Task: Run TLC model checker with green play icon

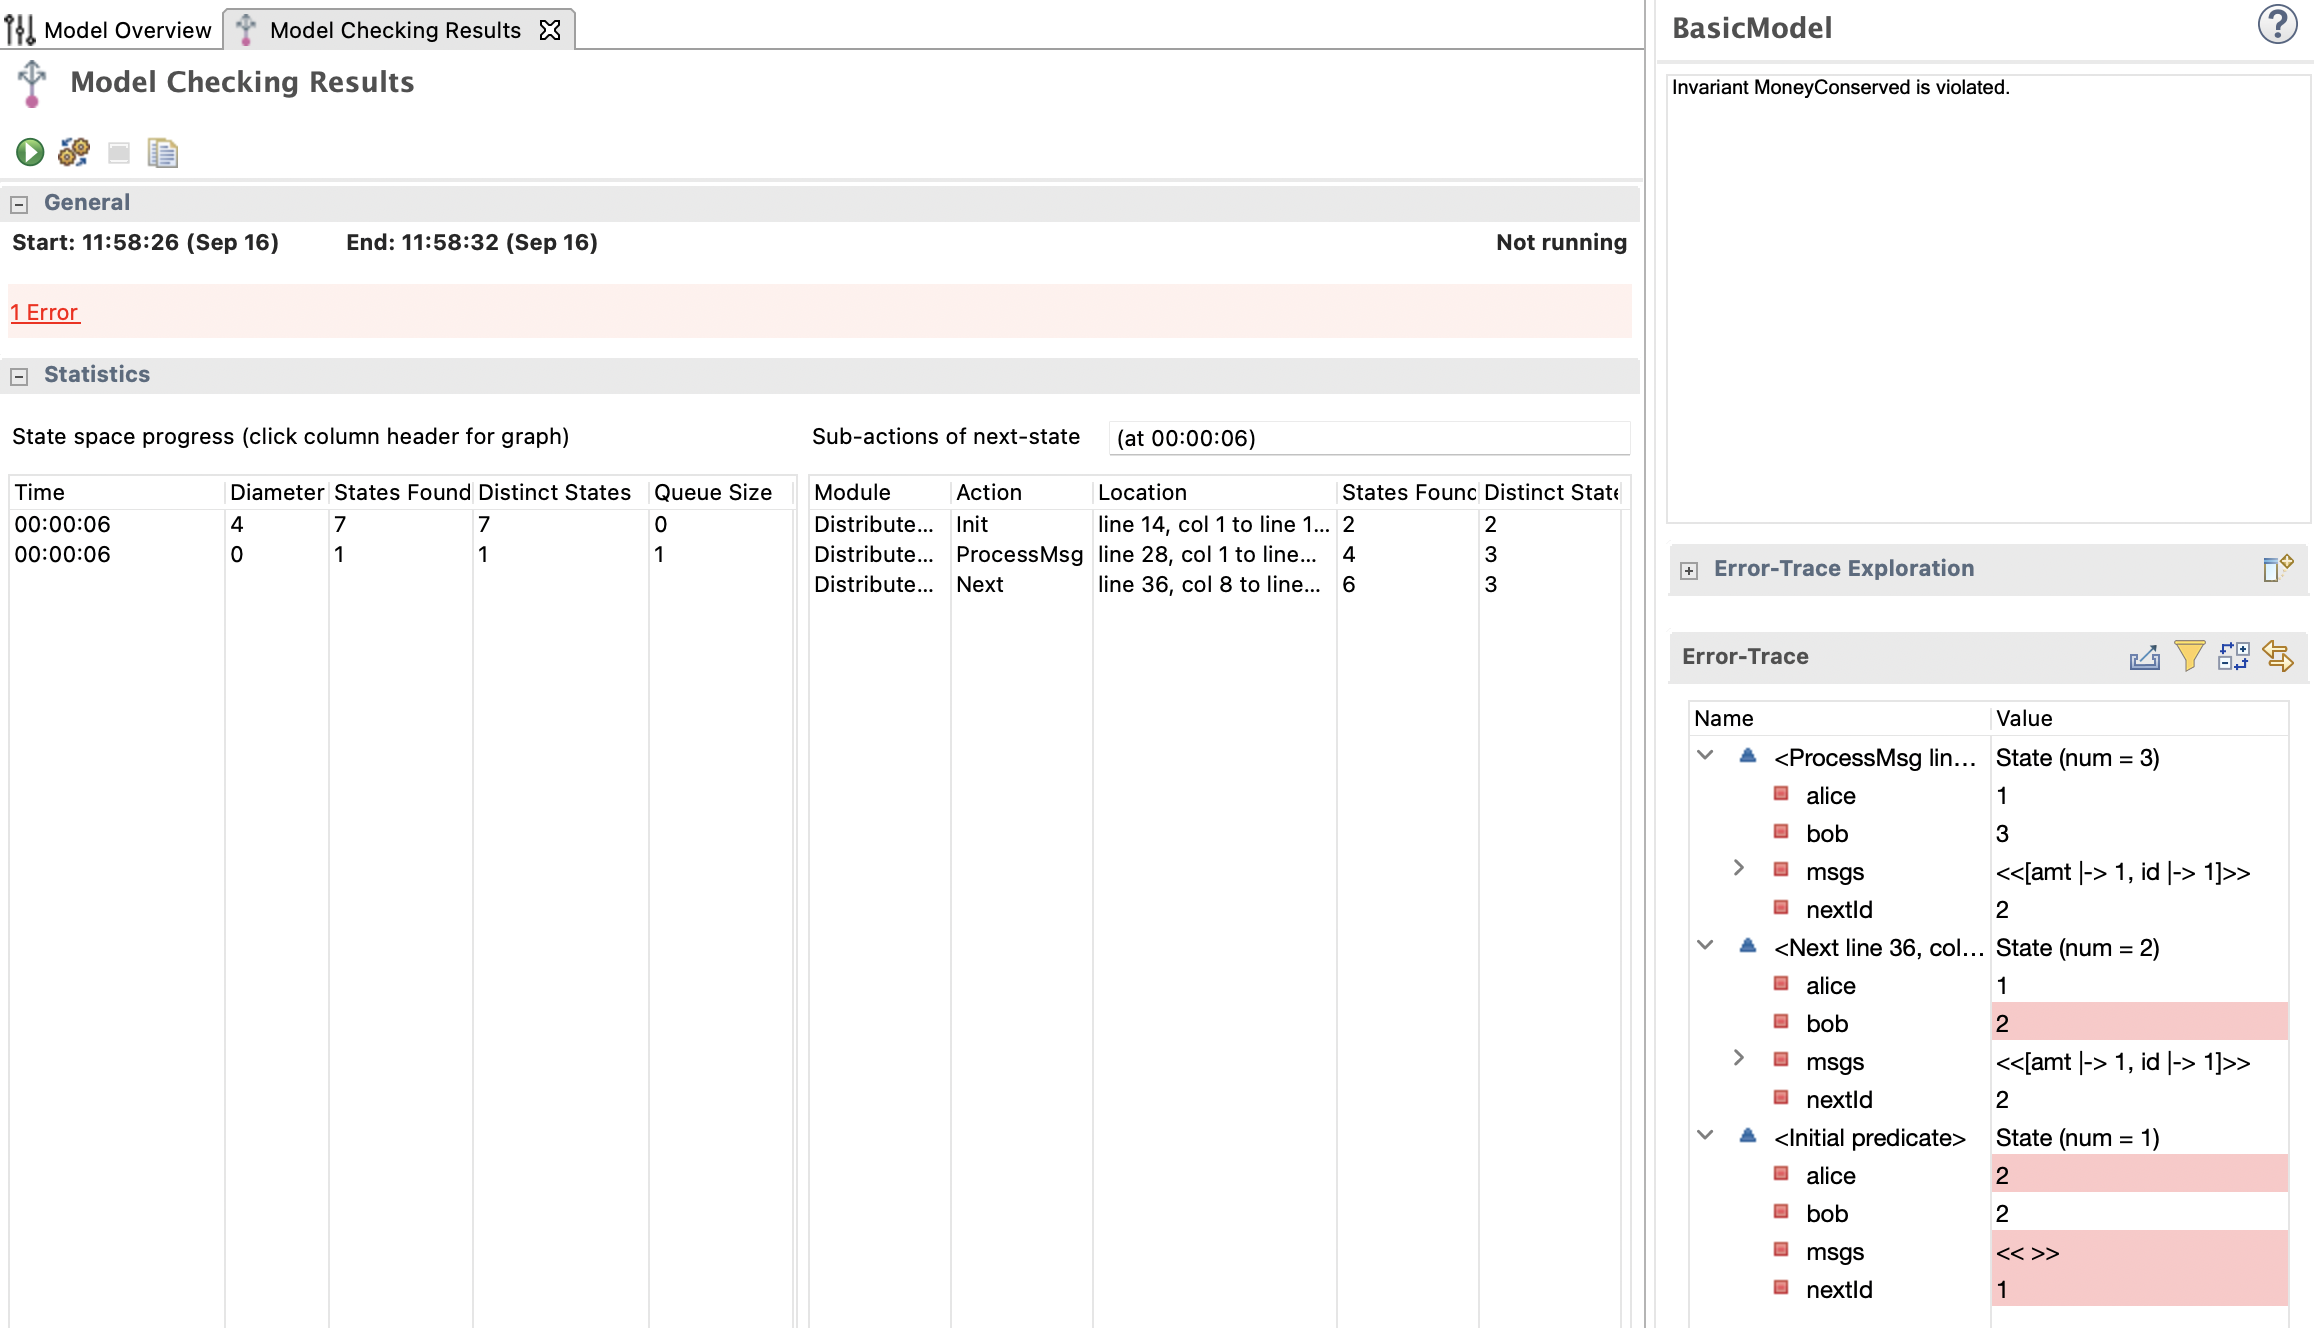Action: [30, 152]
